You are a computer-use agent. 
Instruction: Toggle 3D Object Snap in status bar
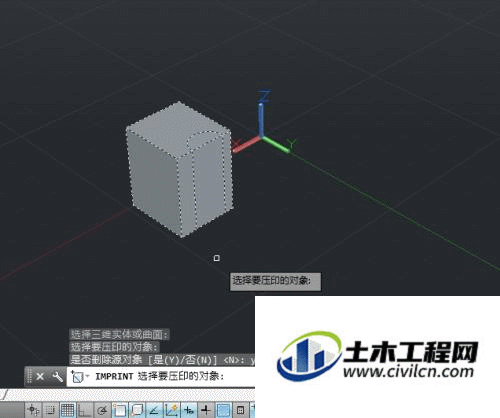137,410
